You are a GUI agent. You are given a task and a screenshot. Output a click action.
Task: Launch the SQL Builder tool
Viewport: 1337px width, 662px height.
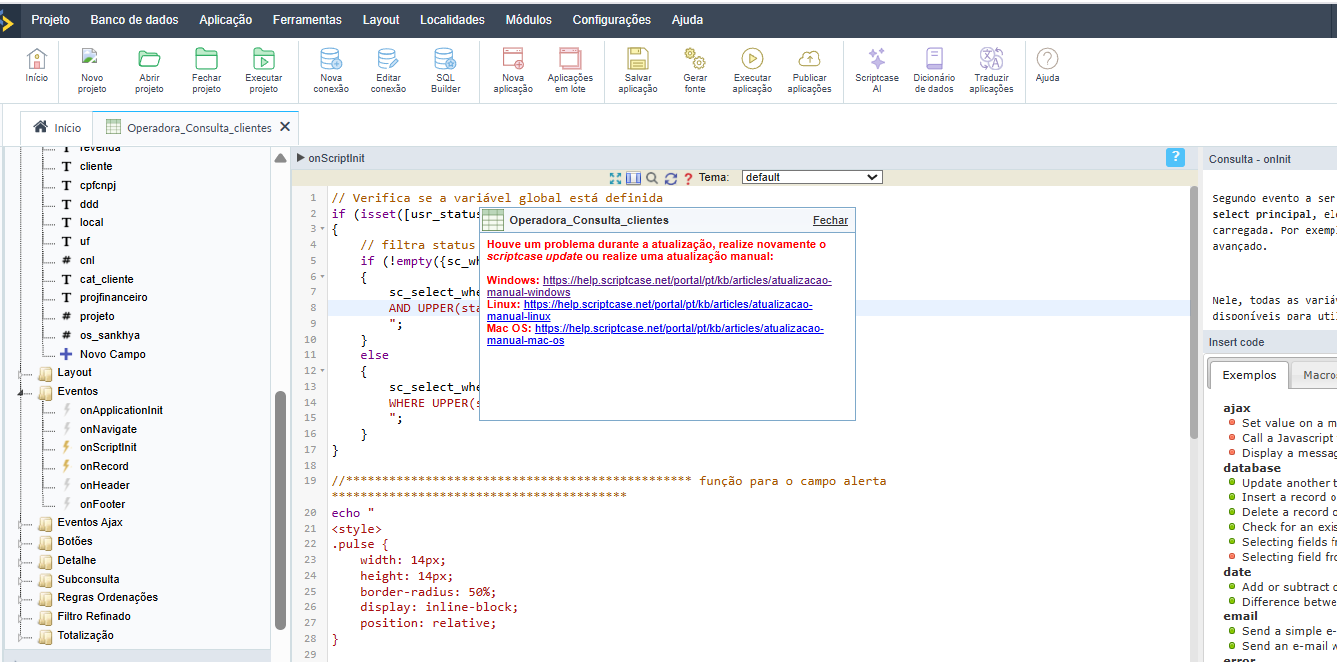pyautogui.click(x=445, y=70)
